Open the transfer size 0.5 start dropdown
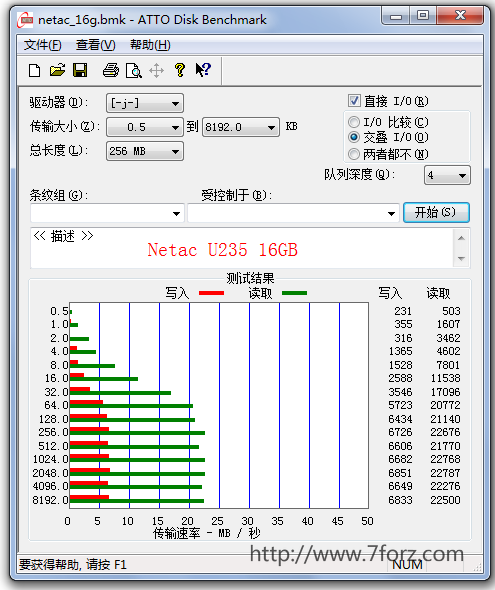 pos(145,127)
